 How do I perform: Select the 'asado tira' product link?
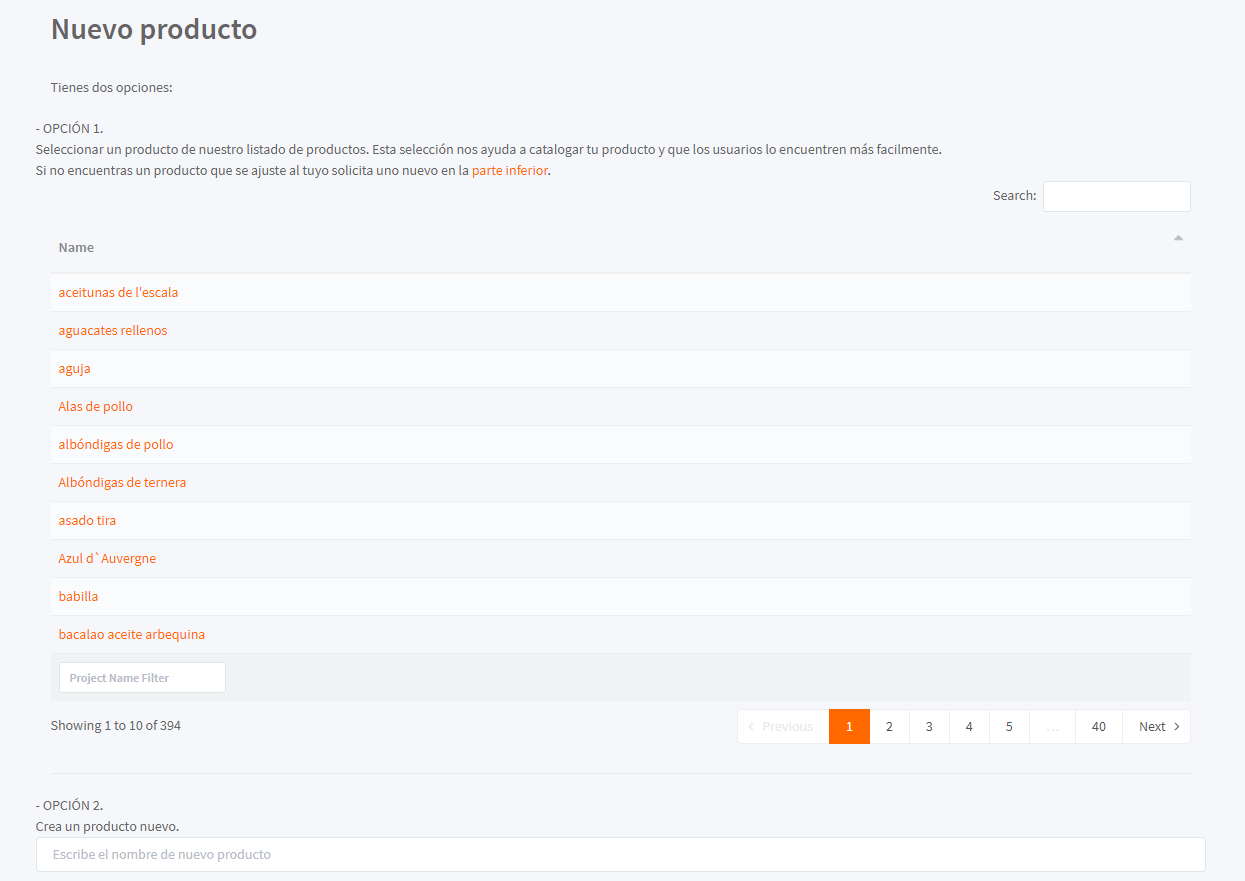pyautogui.click(x=87, y=521)
